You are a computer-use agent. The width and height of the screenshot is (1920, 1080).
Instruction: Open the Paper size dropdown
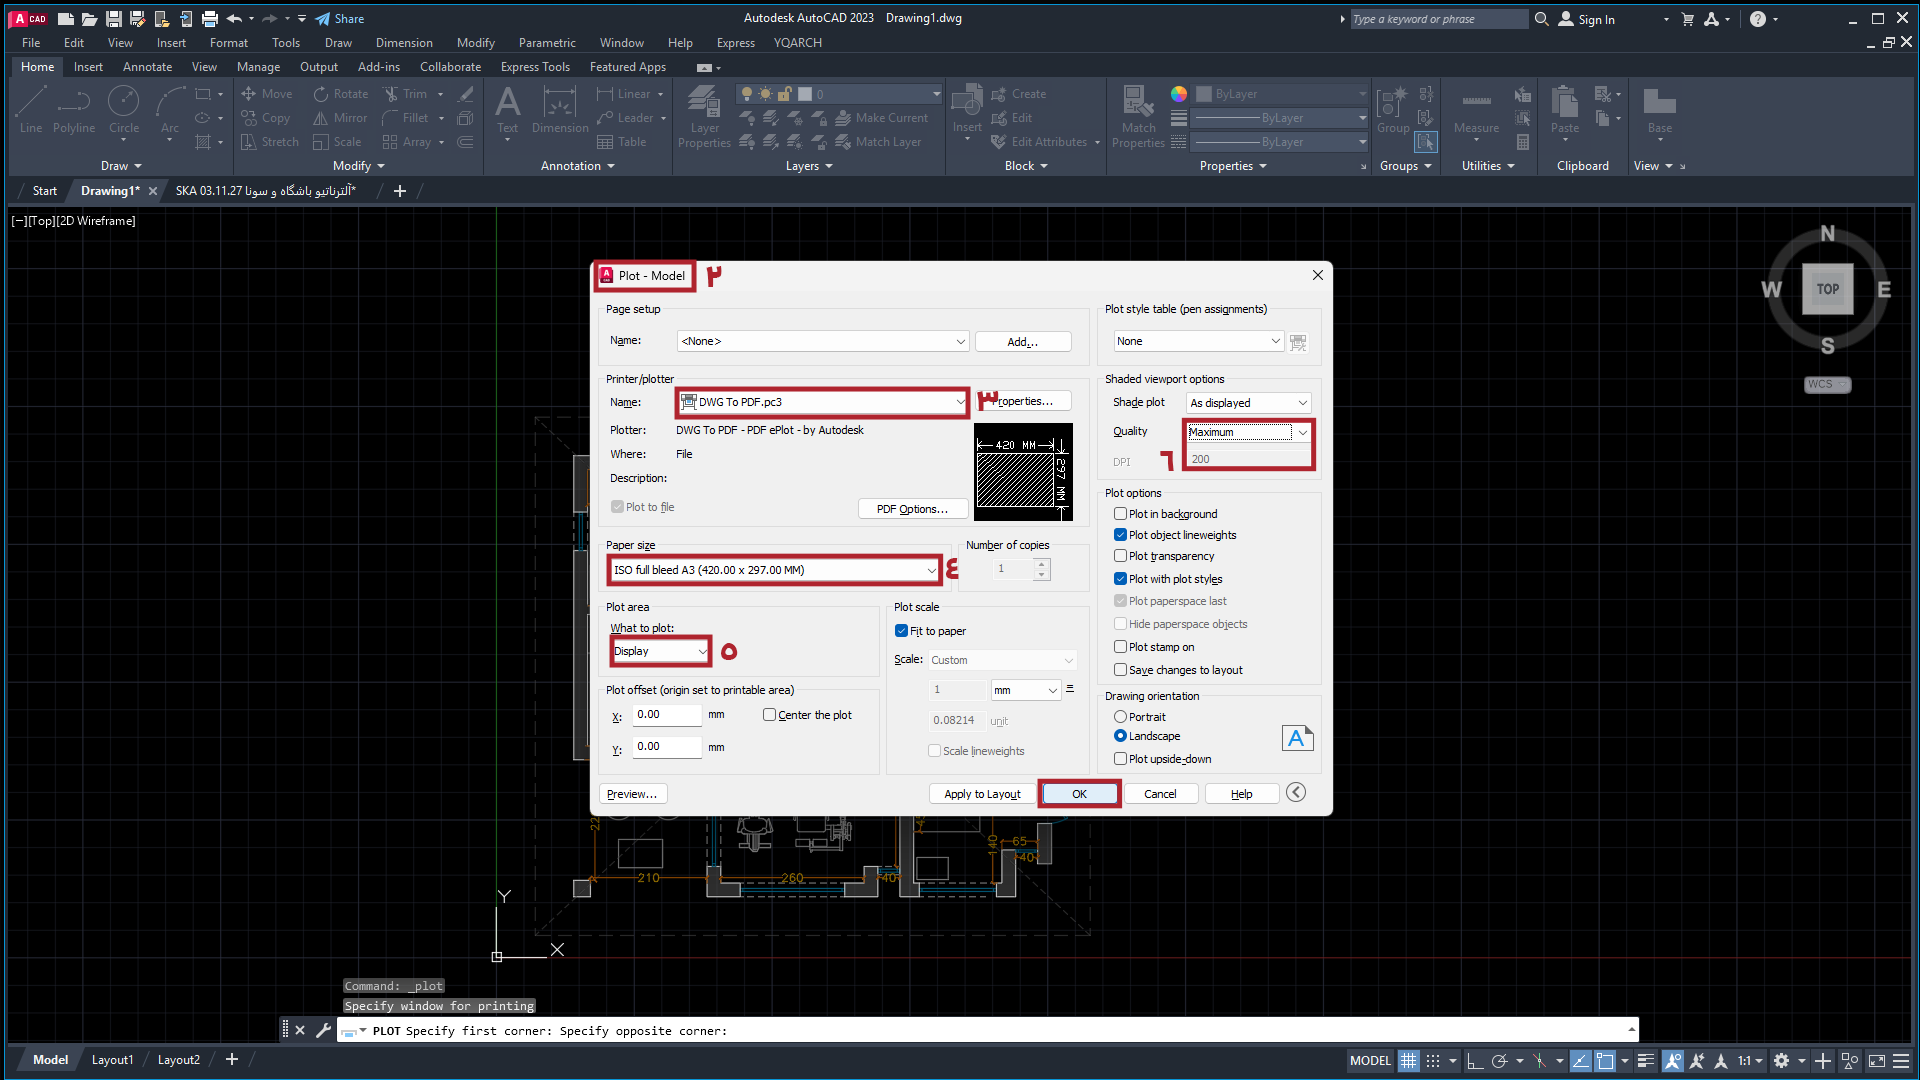coord(774,570)
